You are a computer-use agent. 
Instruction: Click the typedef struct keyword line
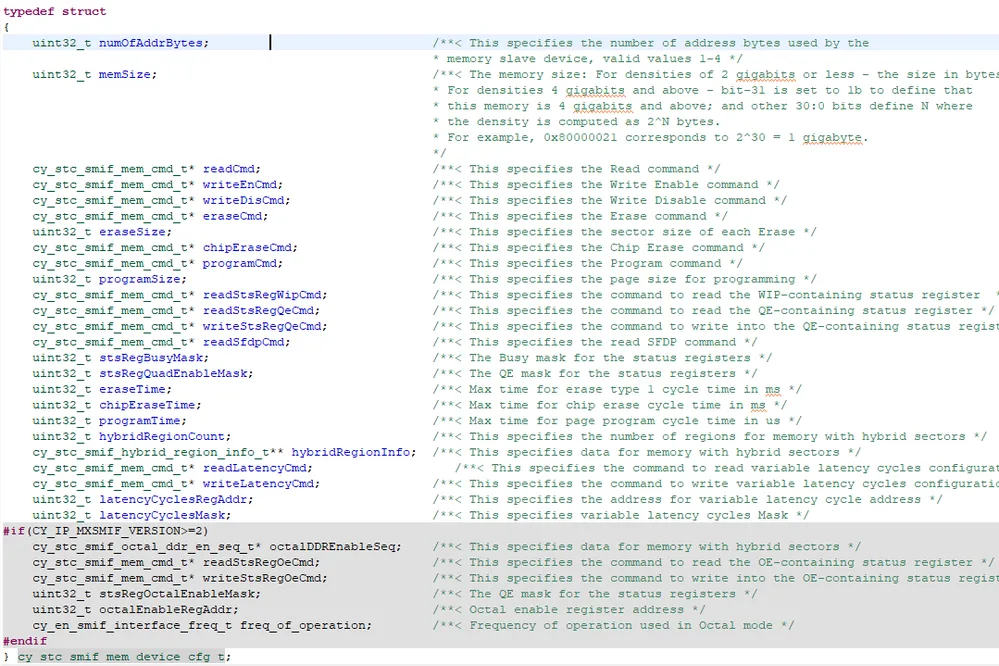55,11
